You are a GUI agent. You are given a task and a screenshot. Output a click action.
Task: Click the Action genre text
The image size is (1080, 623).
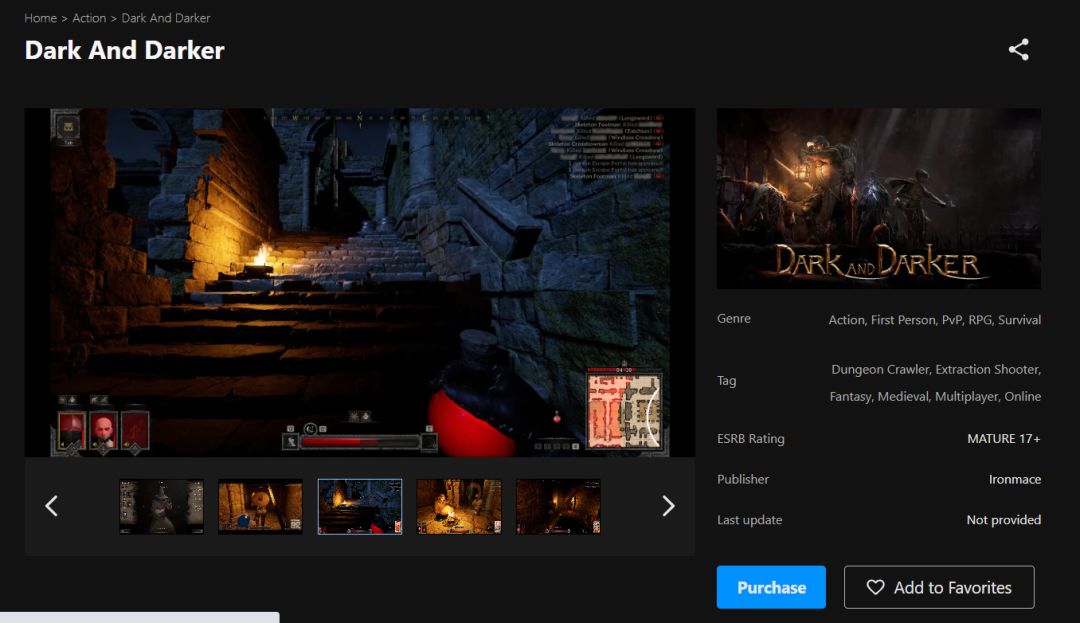846,320
